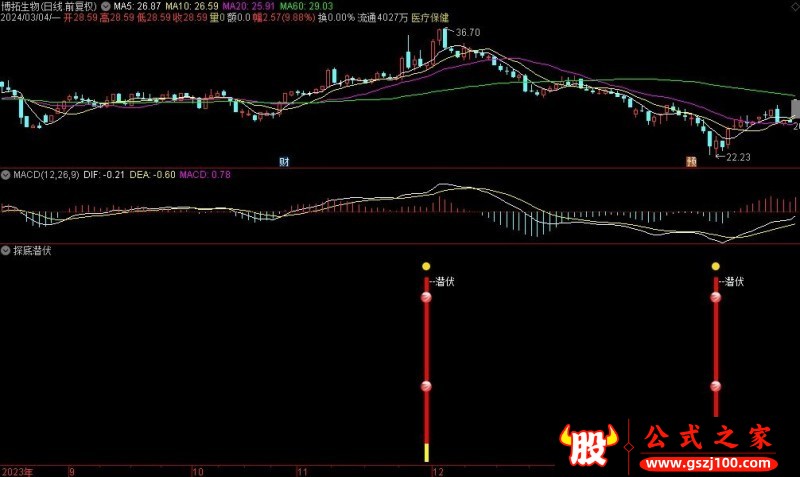This screenshot has height=477, width=800.
Task: Click the second yellow dot signal at right
Action: click(x=715, y=267)
